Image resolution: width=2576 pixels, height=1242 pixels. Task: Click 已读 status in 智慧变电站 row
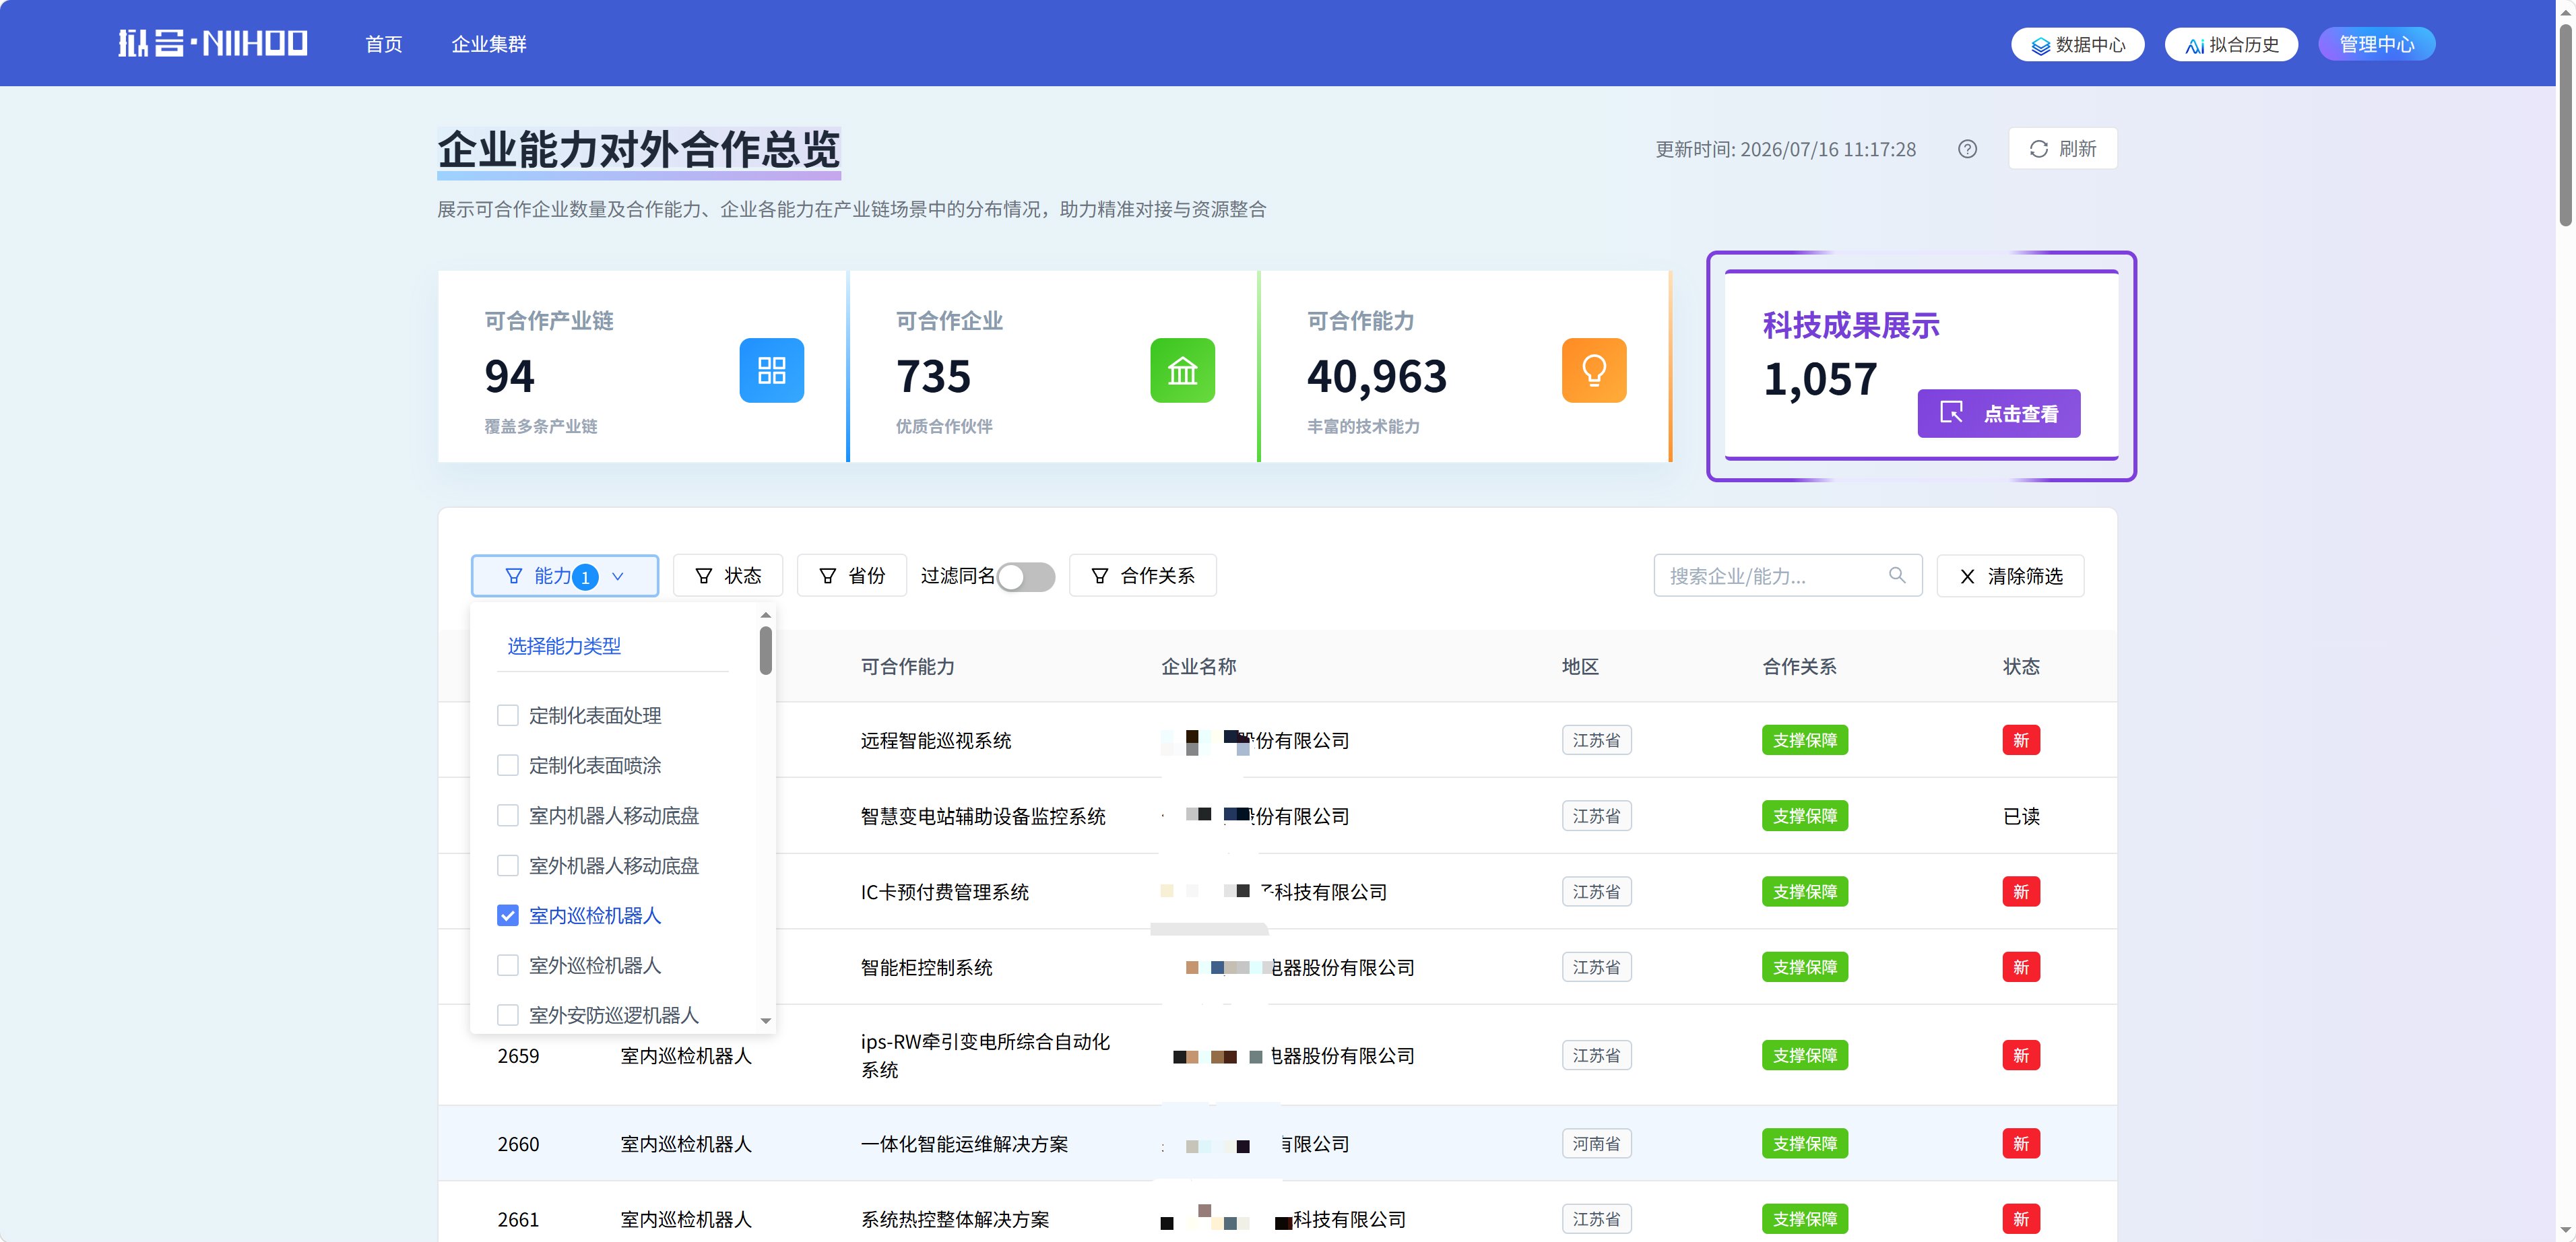pyautogui.click(x=2021, y=817)
